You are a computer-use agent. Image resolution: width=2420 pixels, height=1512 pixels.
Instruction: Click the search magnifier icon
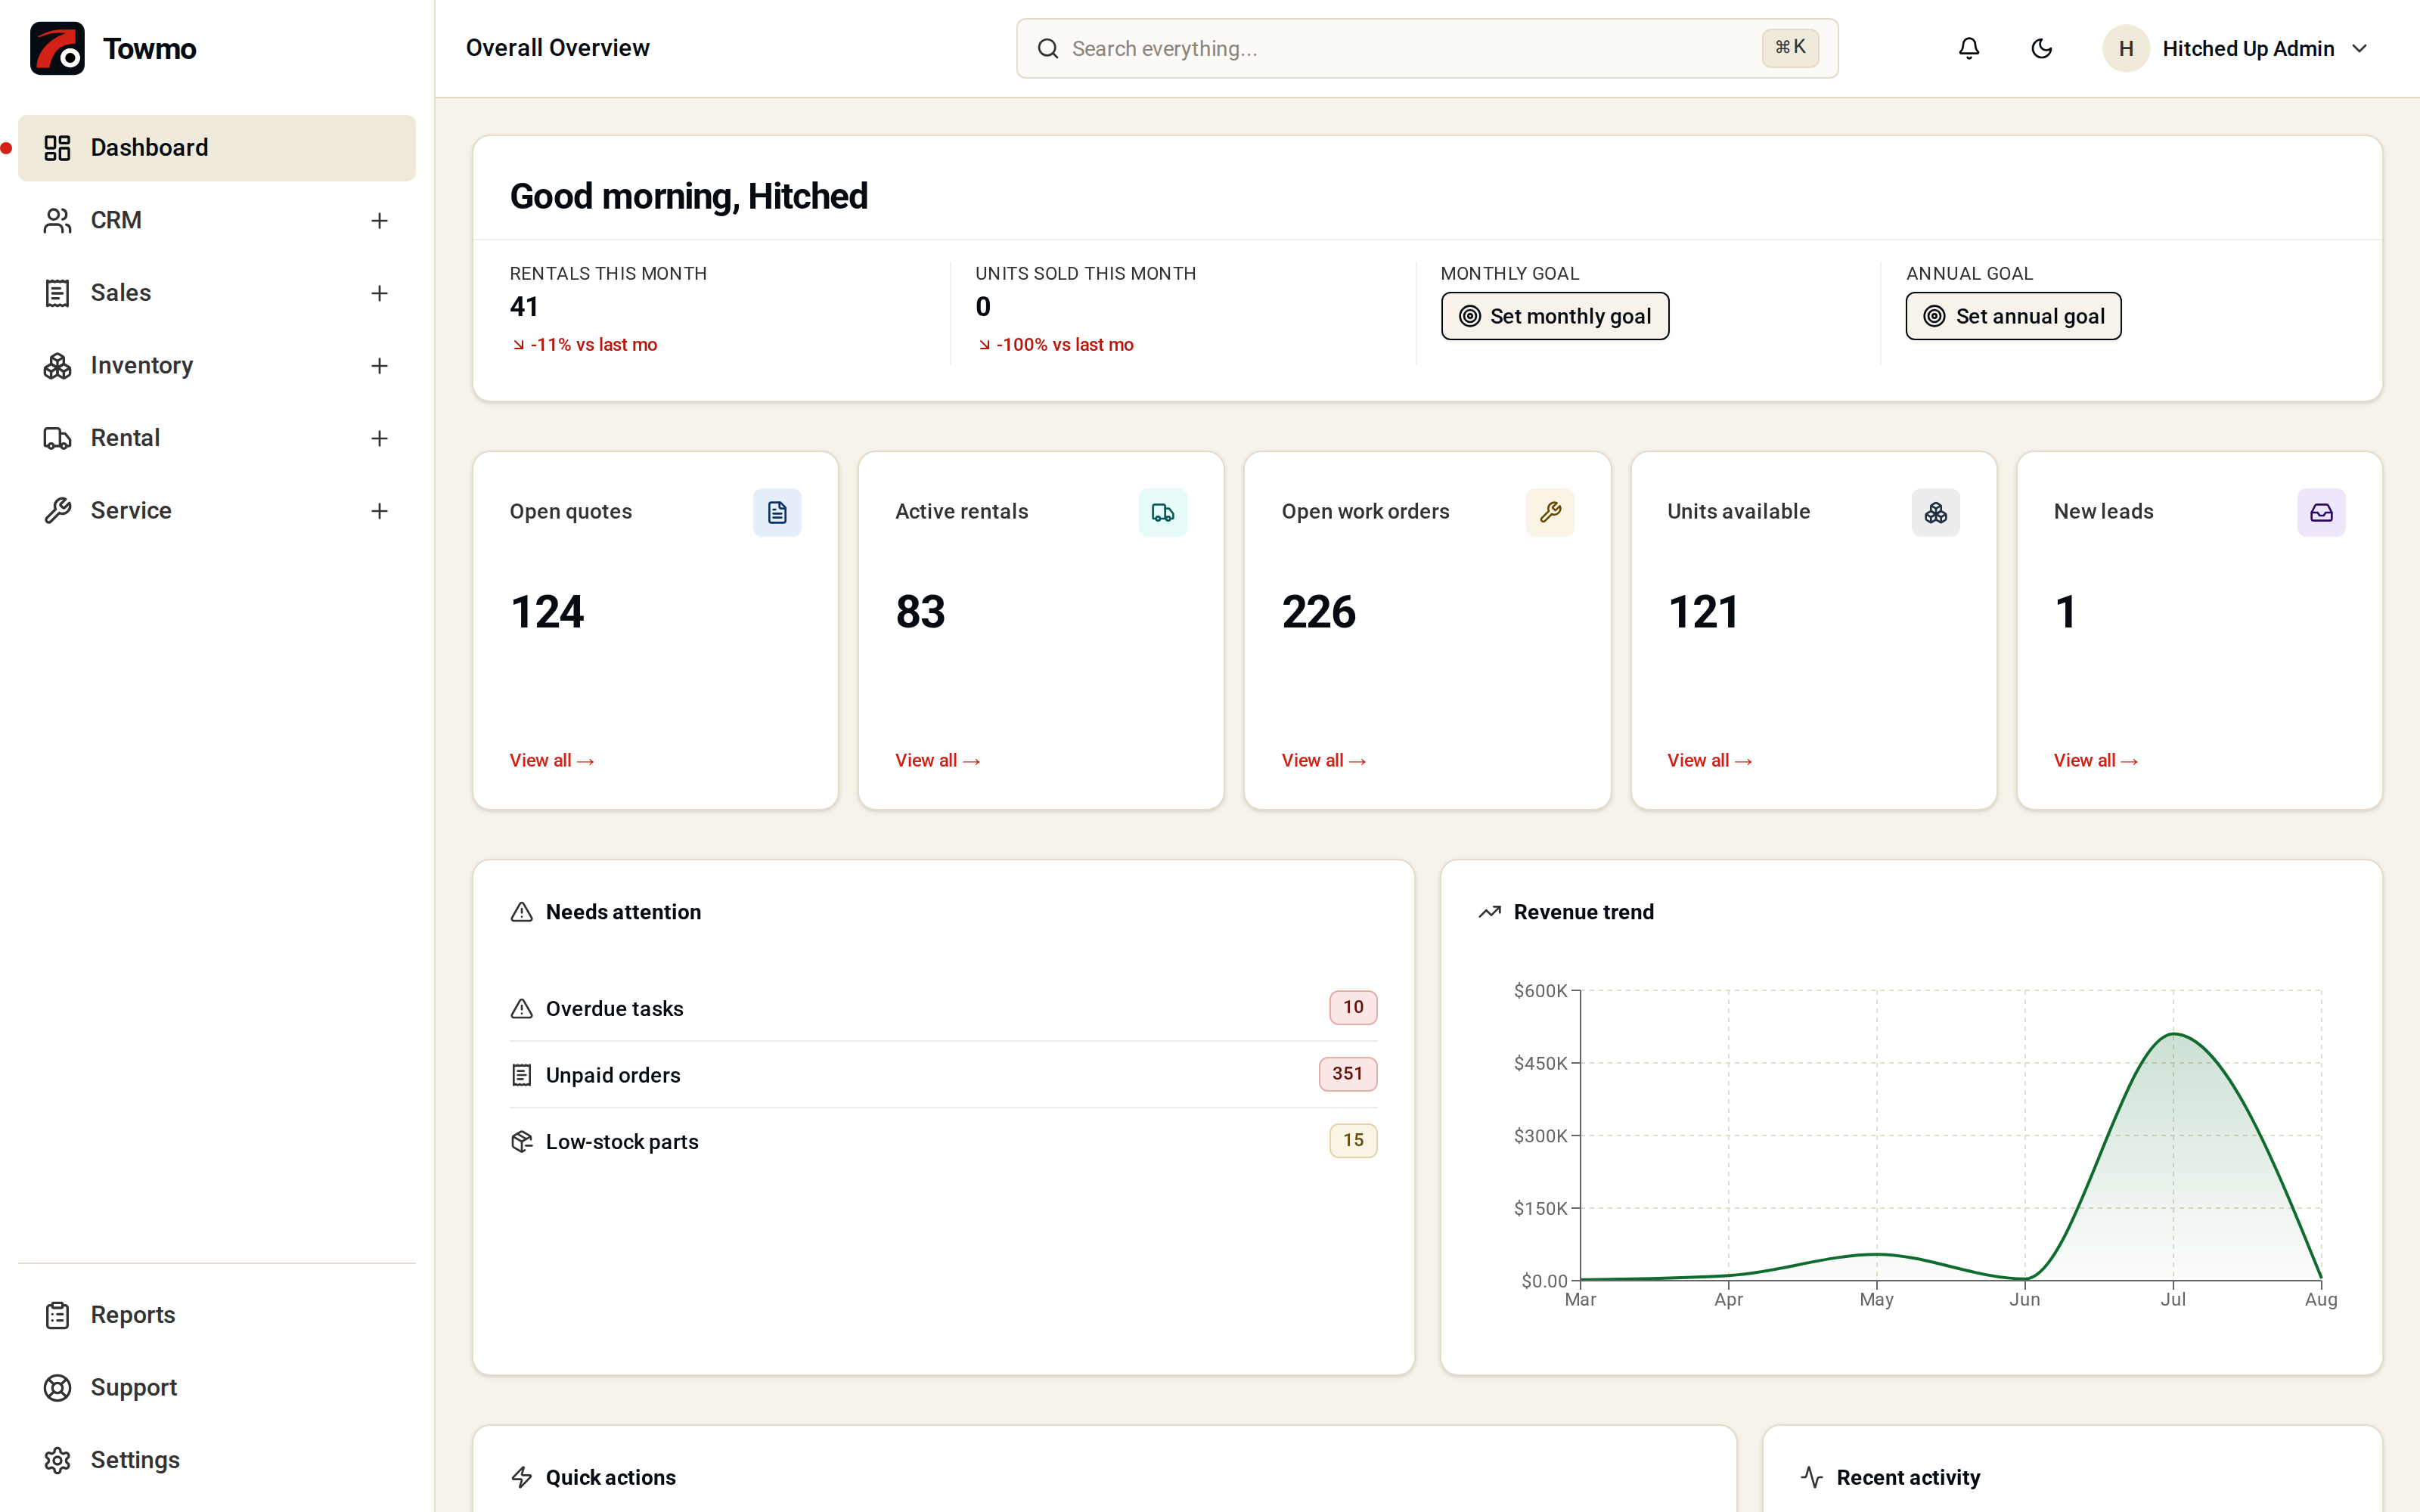click(x=1047, y=48)
